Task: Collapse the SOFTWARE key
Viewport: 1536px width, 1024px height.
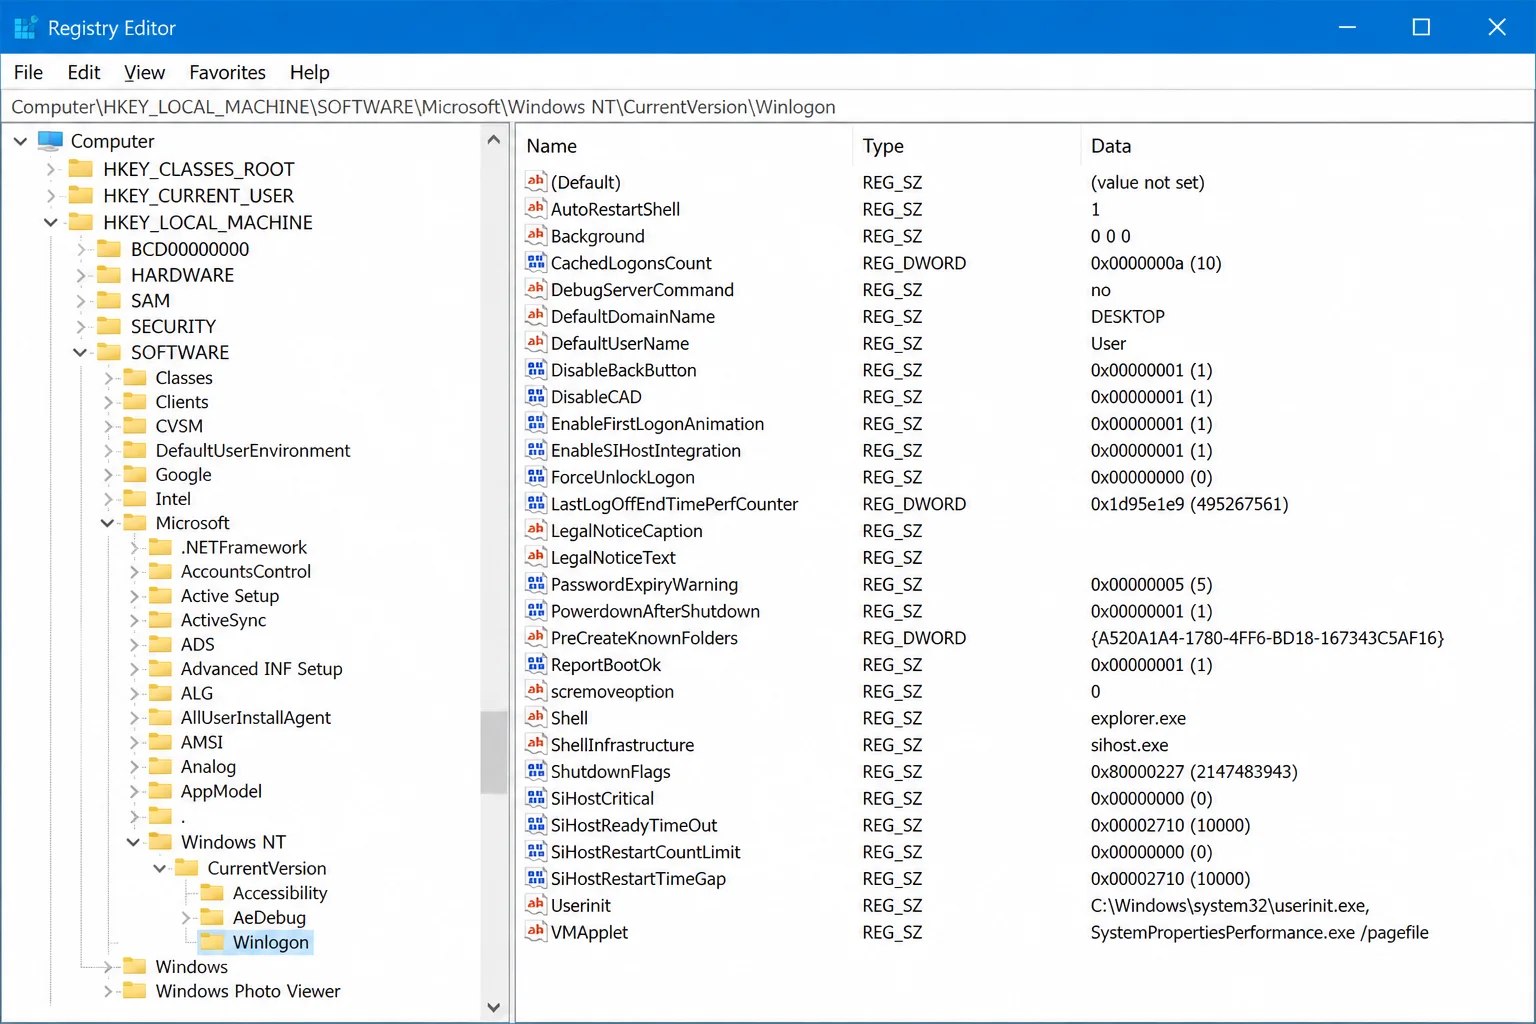Action: tap(80, 352)
